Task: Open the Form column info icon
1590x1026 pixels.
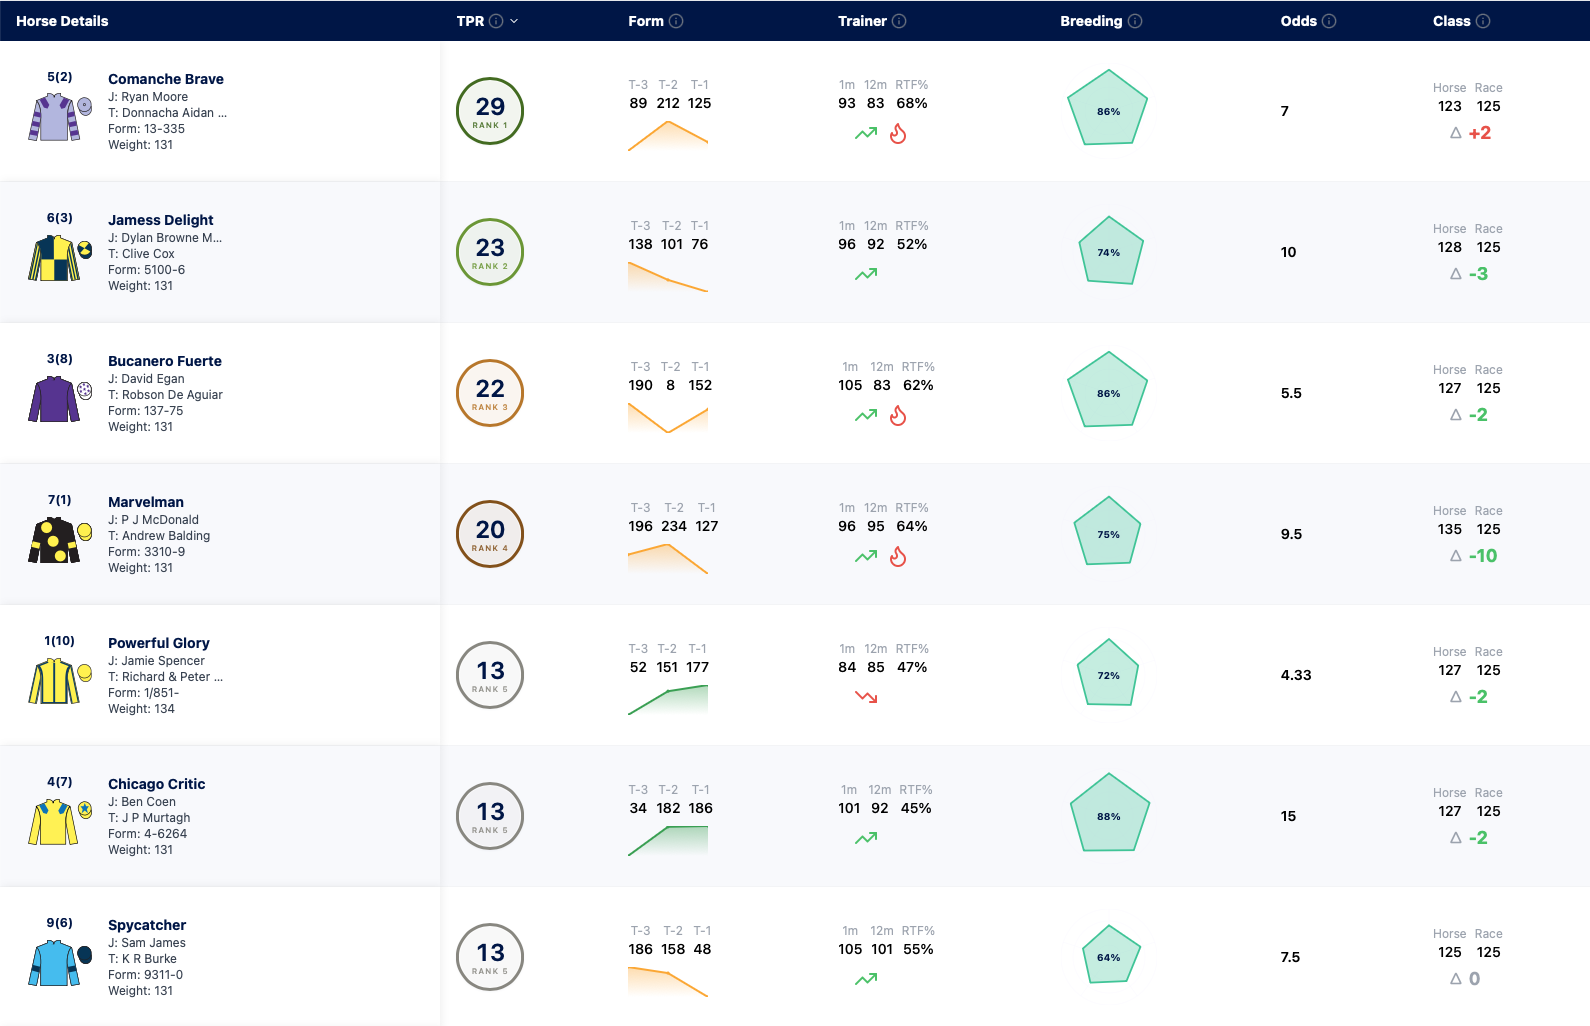Action: click(676, 21)
